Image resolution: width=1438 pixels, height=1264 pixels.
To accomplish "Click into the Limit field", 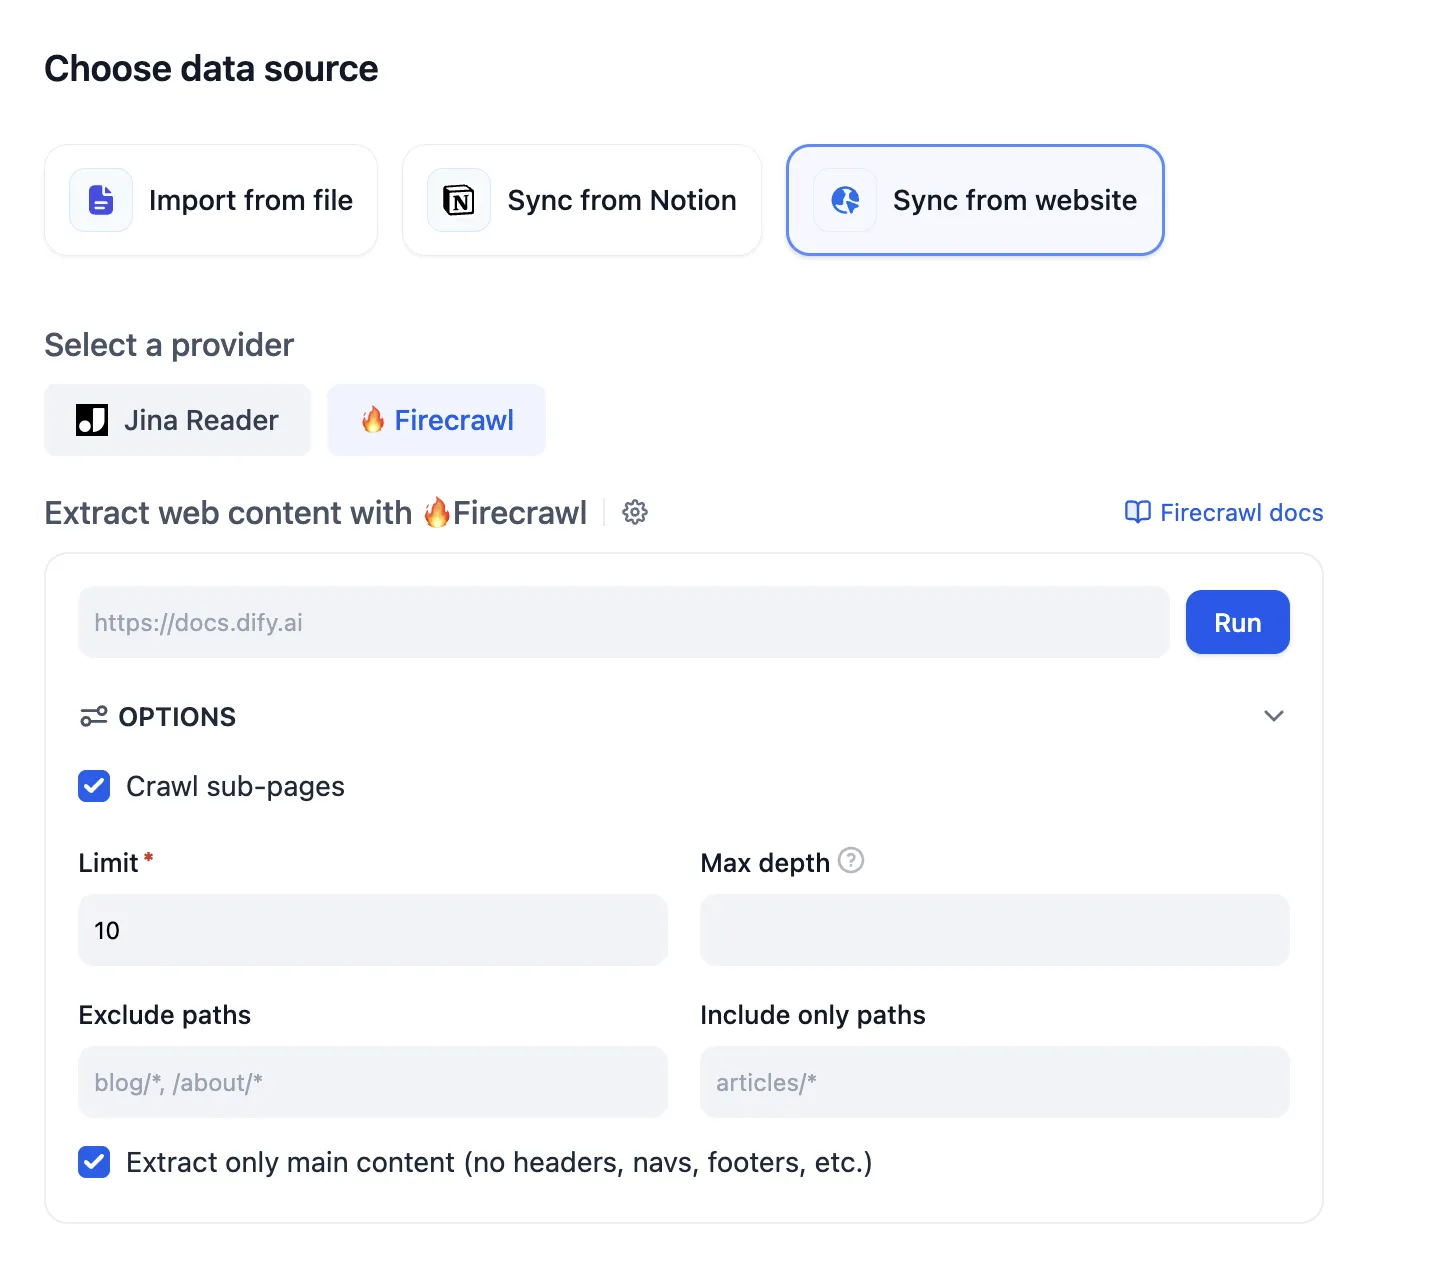I will click(x=372, y=930).
